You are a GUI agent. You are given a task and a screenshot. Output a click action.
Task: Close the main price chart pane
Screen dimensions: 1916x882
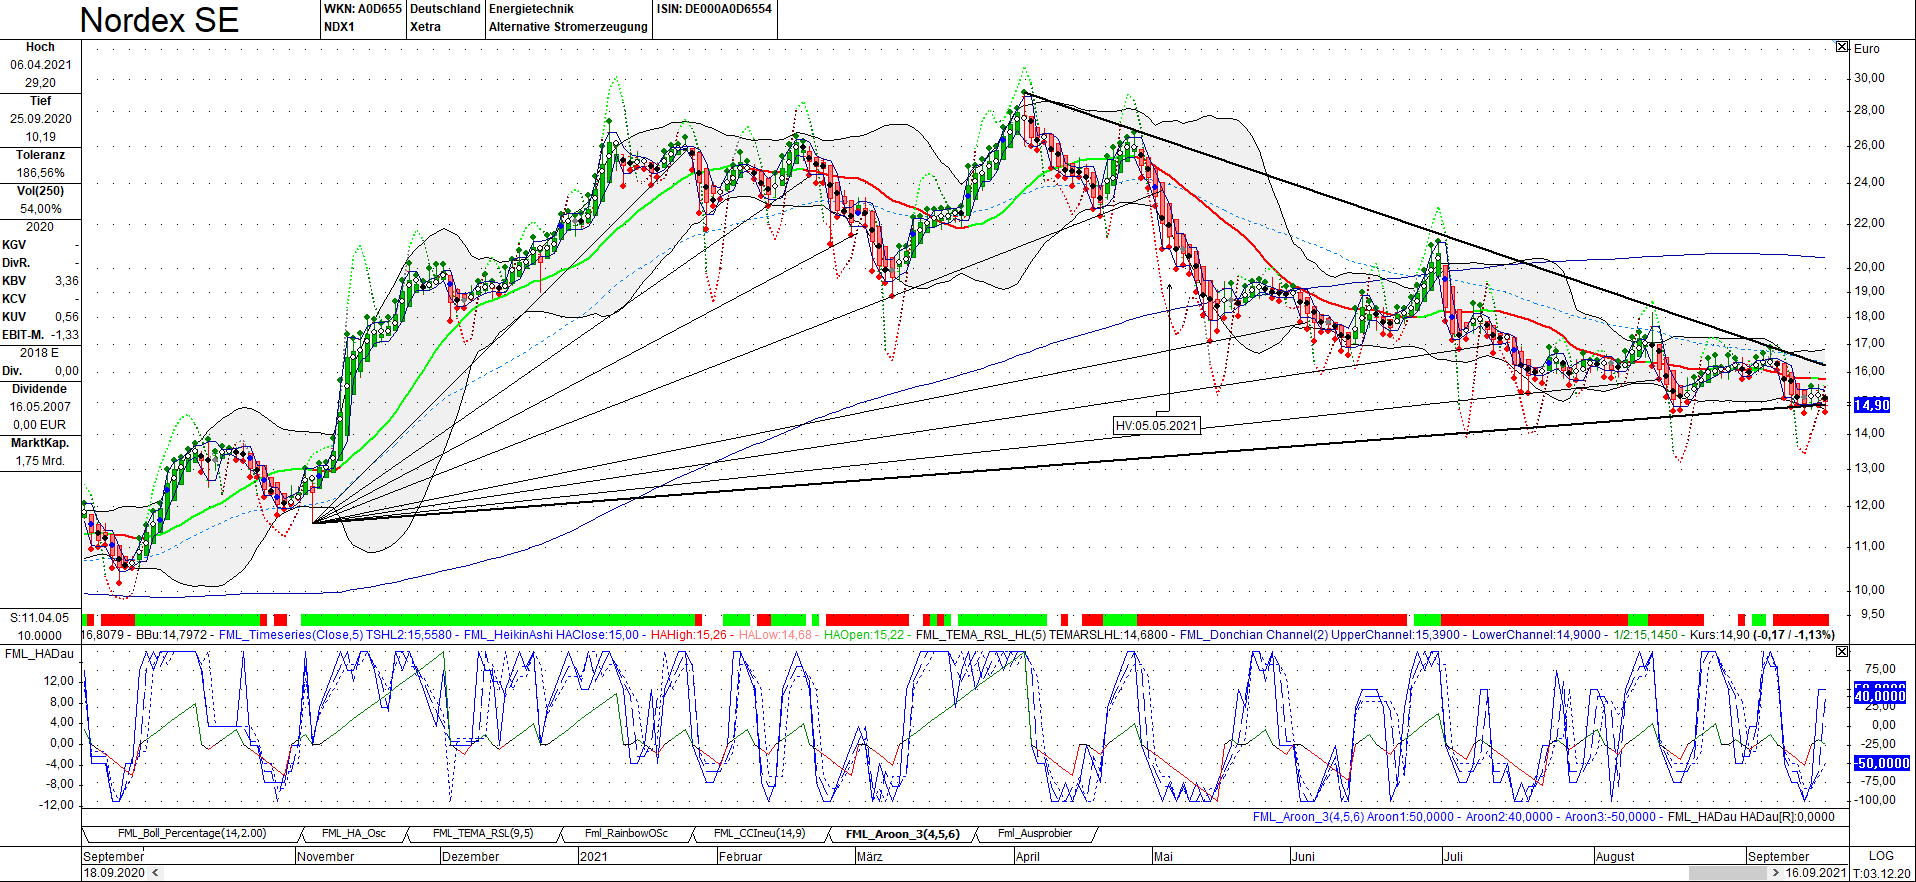pyautogui.click(x=1842, y=47)
